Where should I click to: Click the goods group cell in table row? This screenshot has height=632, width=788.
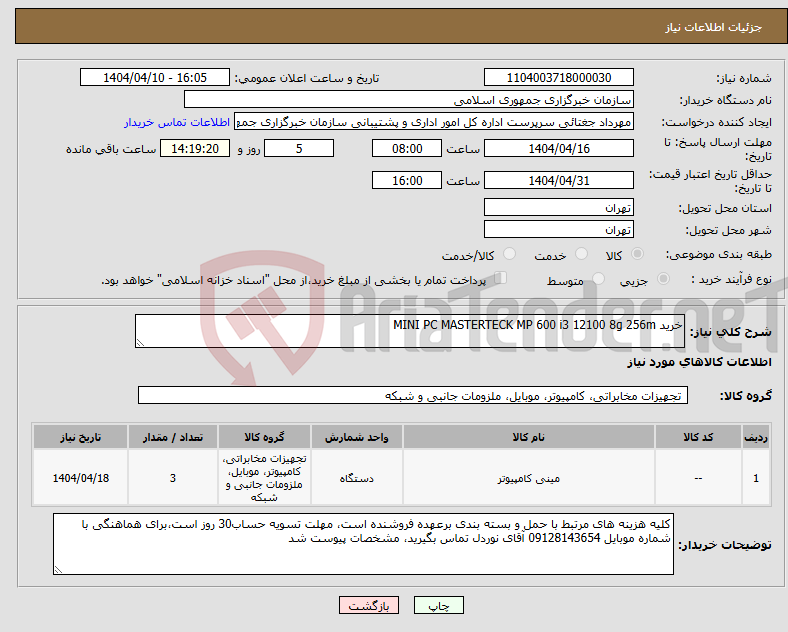click(264, 478)
